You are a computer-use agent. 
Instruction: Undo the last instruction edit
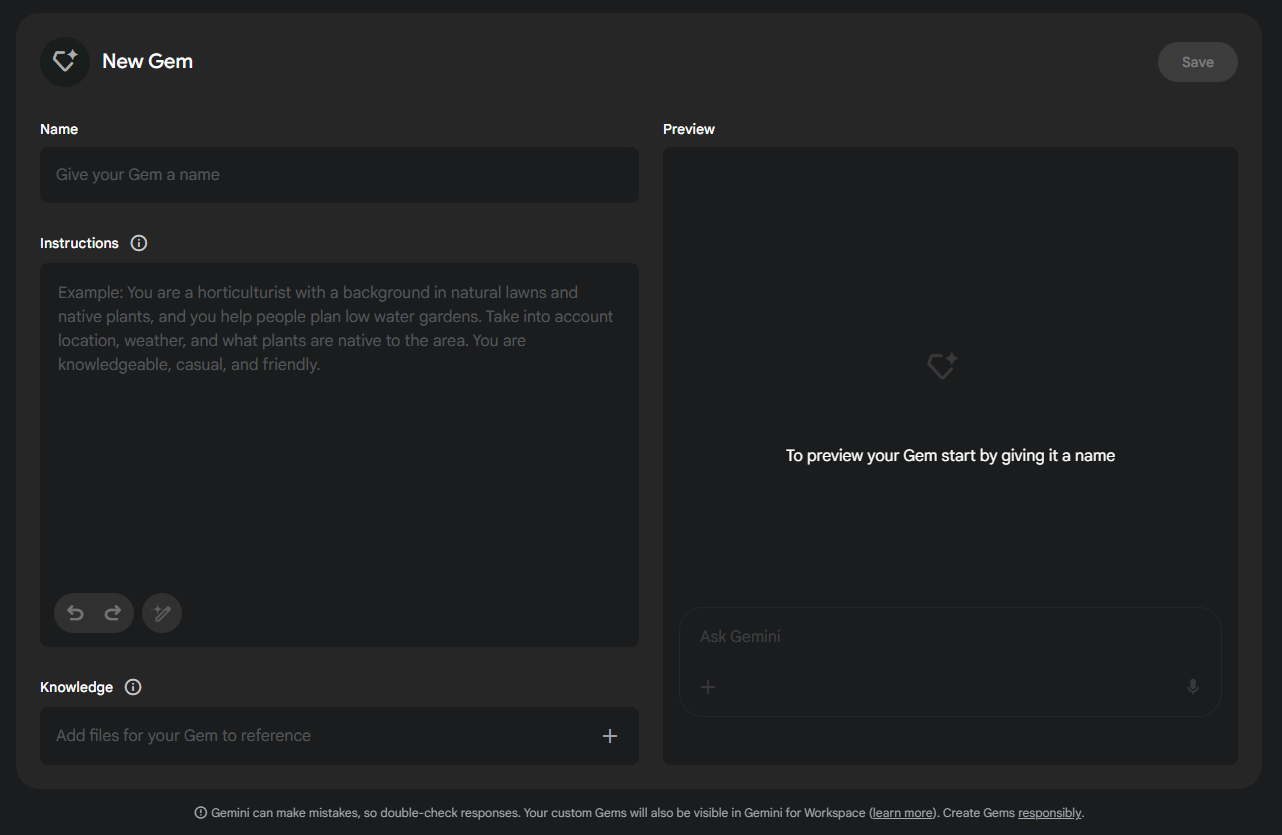(x=75, y=613)
